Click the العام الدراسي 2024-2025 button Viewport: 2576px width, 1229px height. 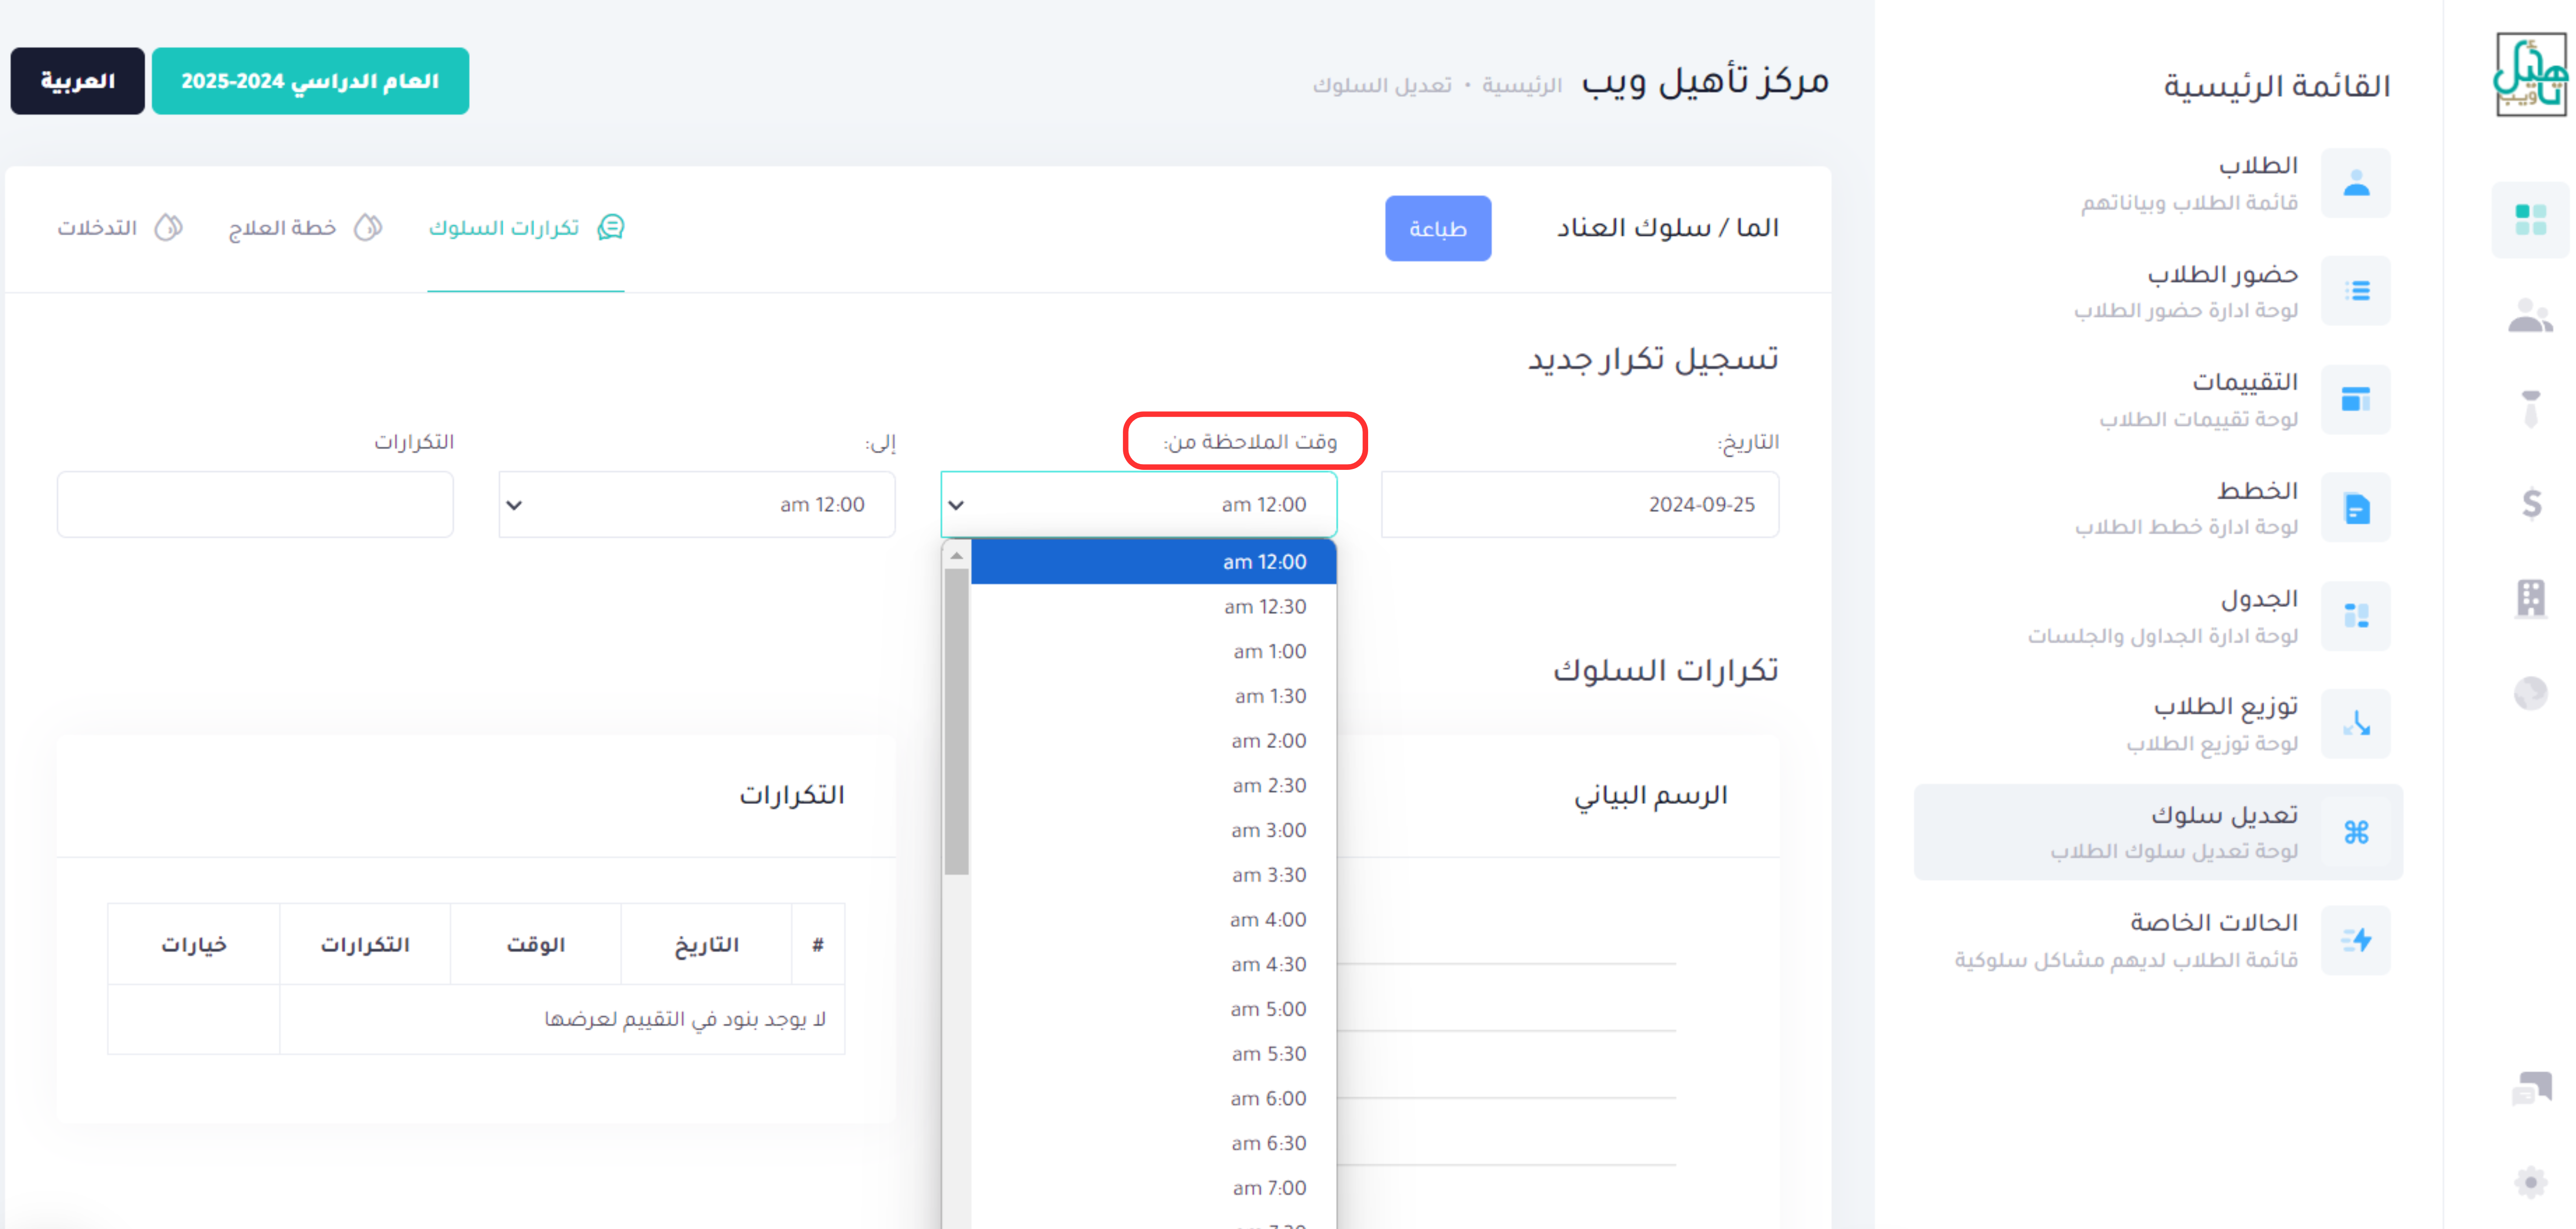310,81
